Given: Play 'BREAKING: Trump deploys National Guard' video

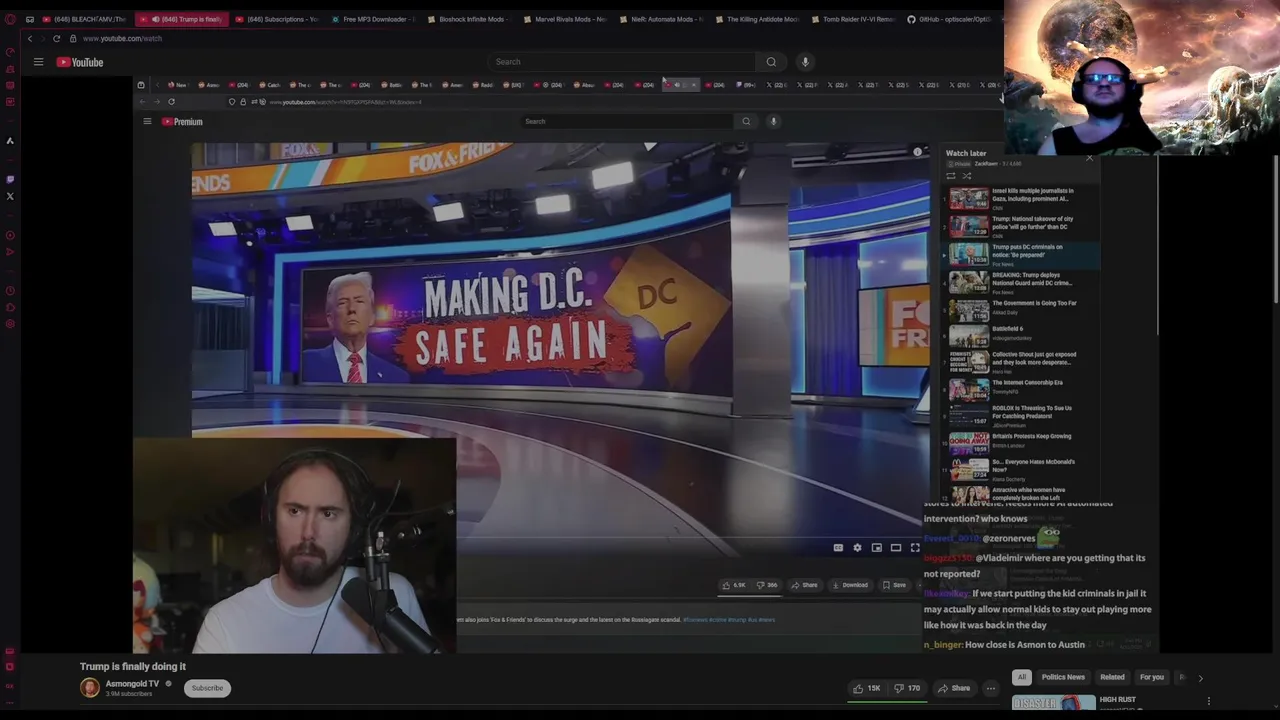Looking at the screenshot, I should pos(1020,283).
